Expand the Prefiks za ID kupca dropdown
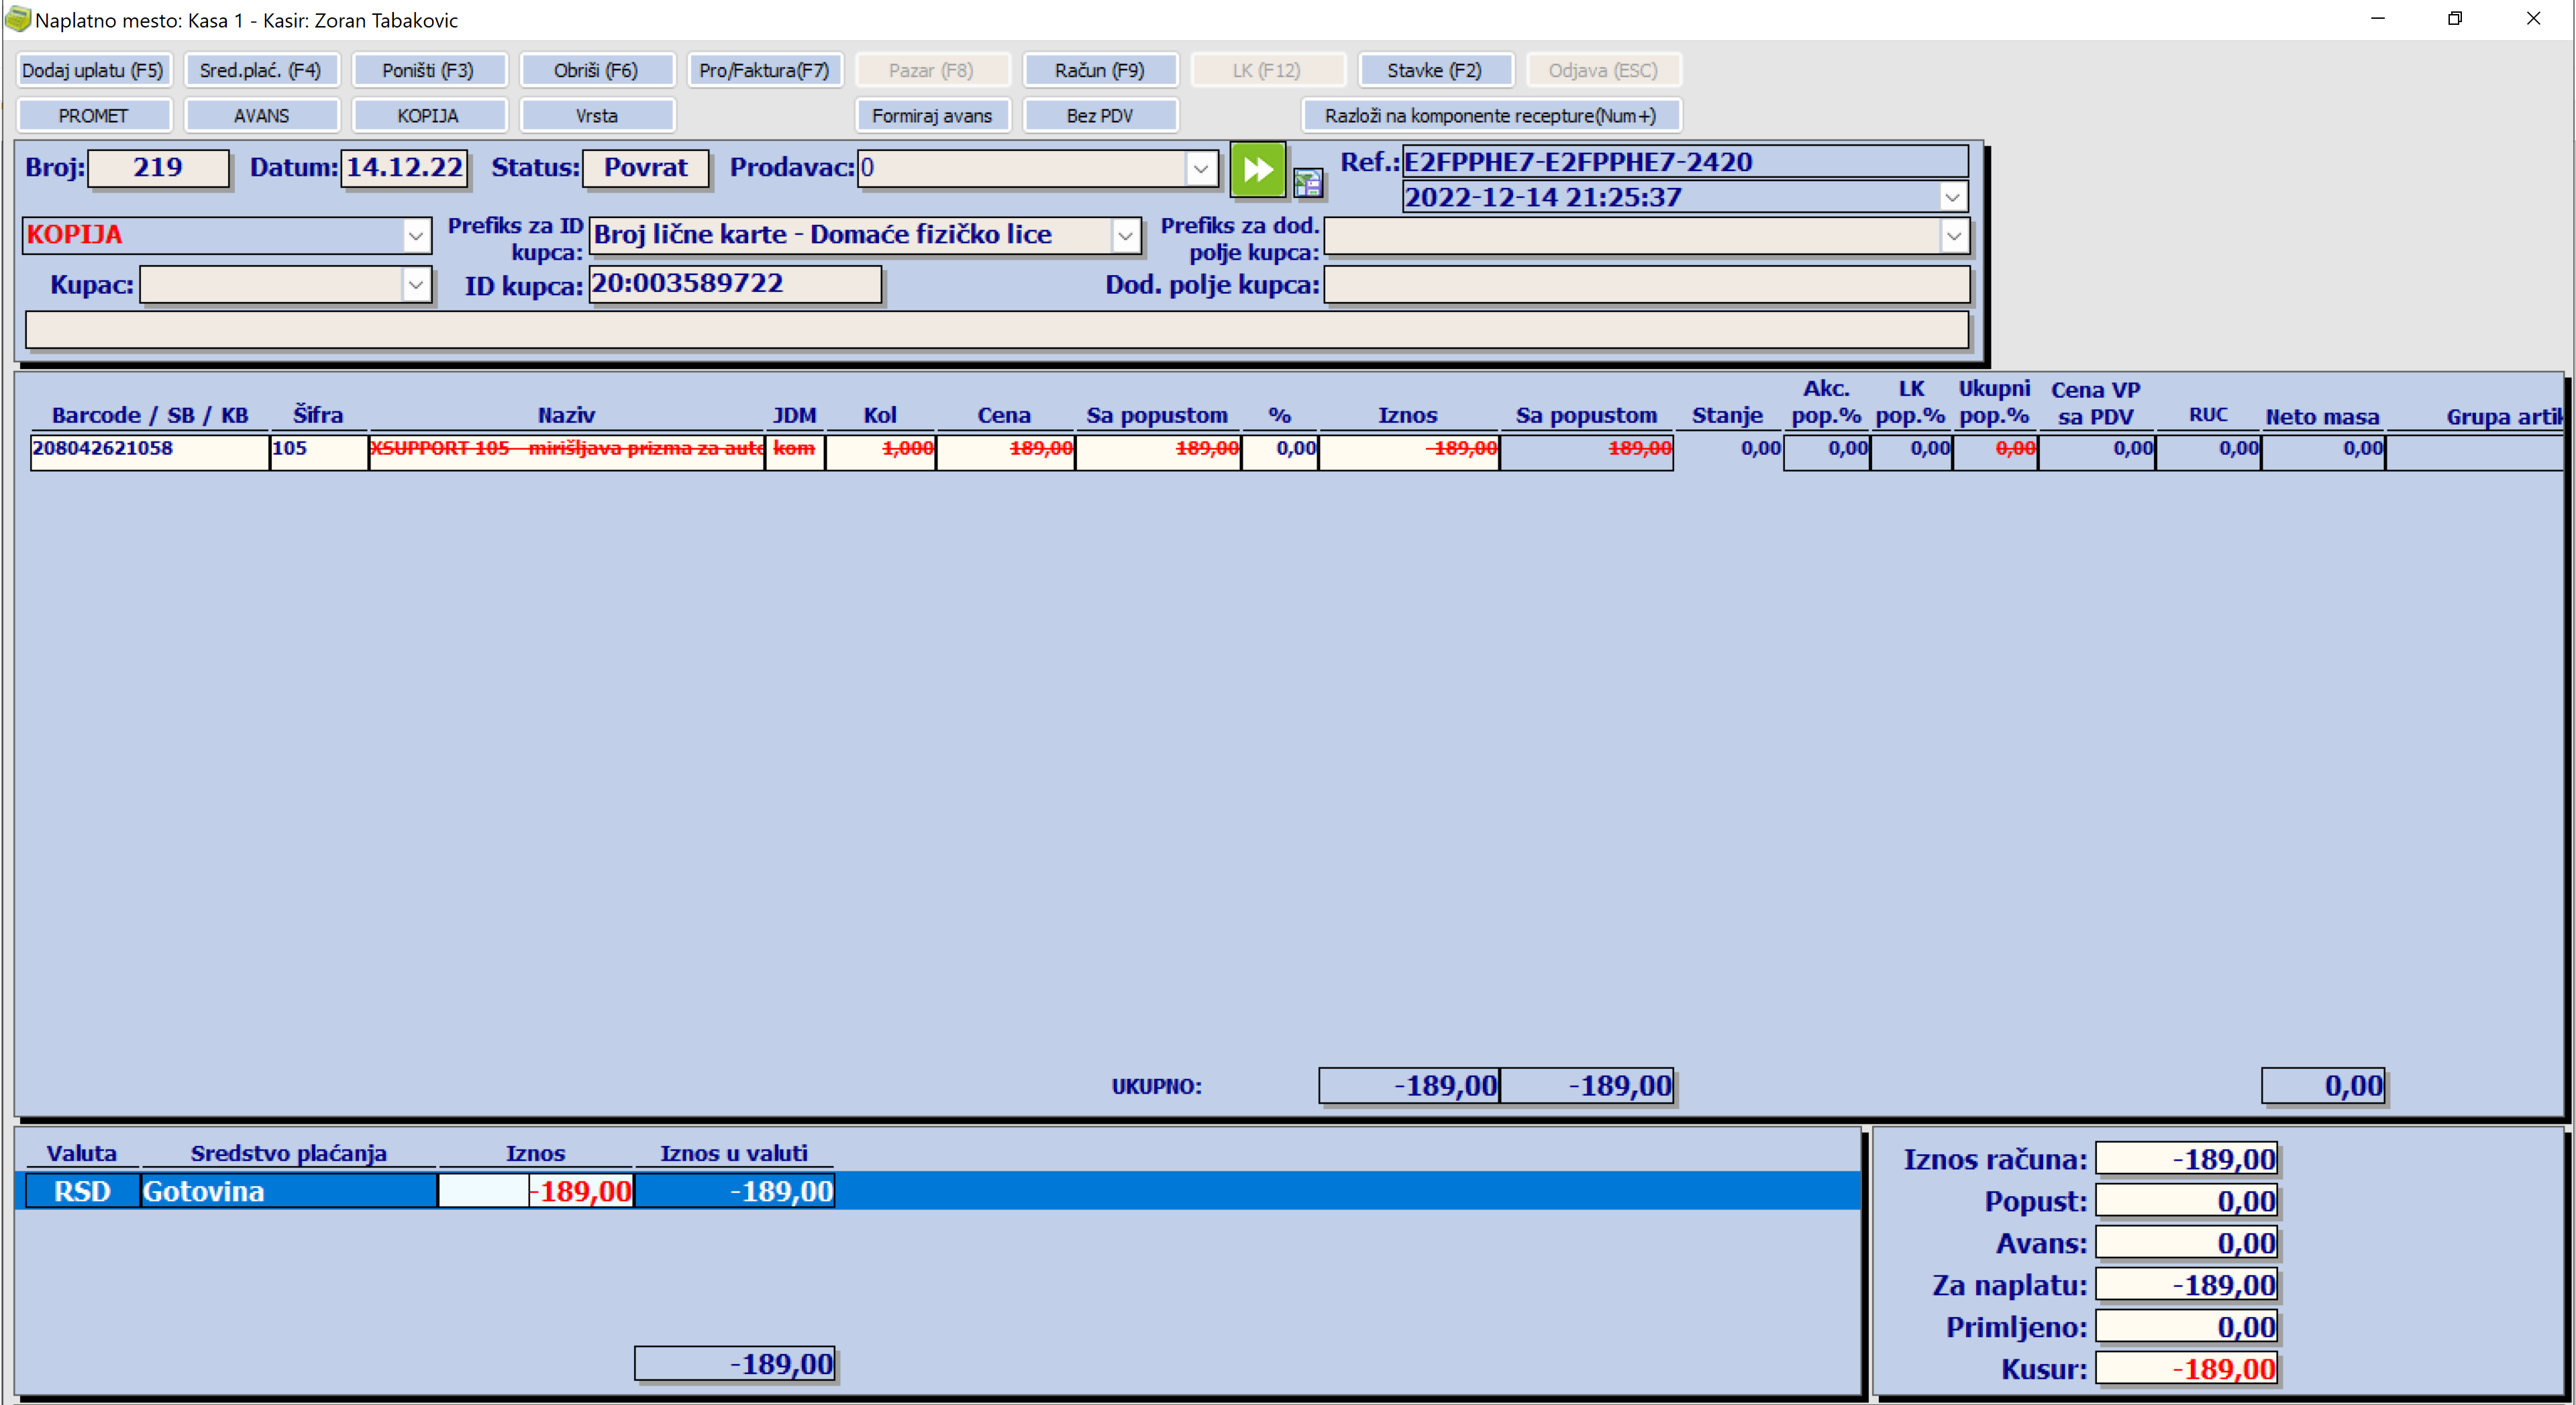The width and height of the screenshot is (2576, 1405). click(x=1125, y=236)
